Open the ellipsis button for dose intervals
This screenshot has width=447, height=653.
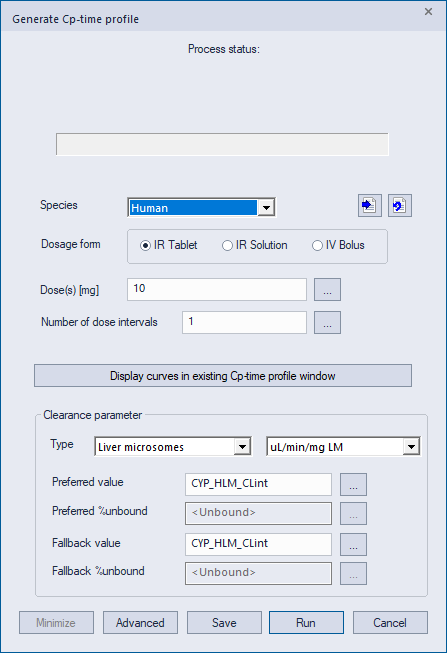pyautogui.click(x=327, y=322)
